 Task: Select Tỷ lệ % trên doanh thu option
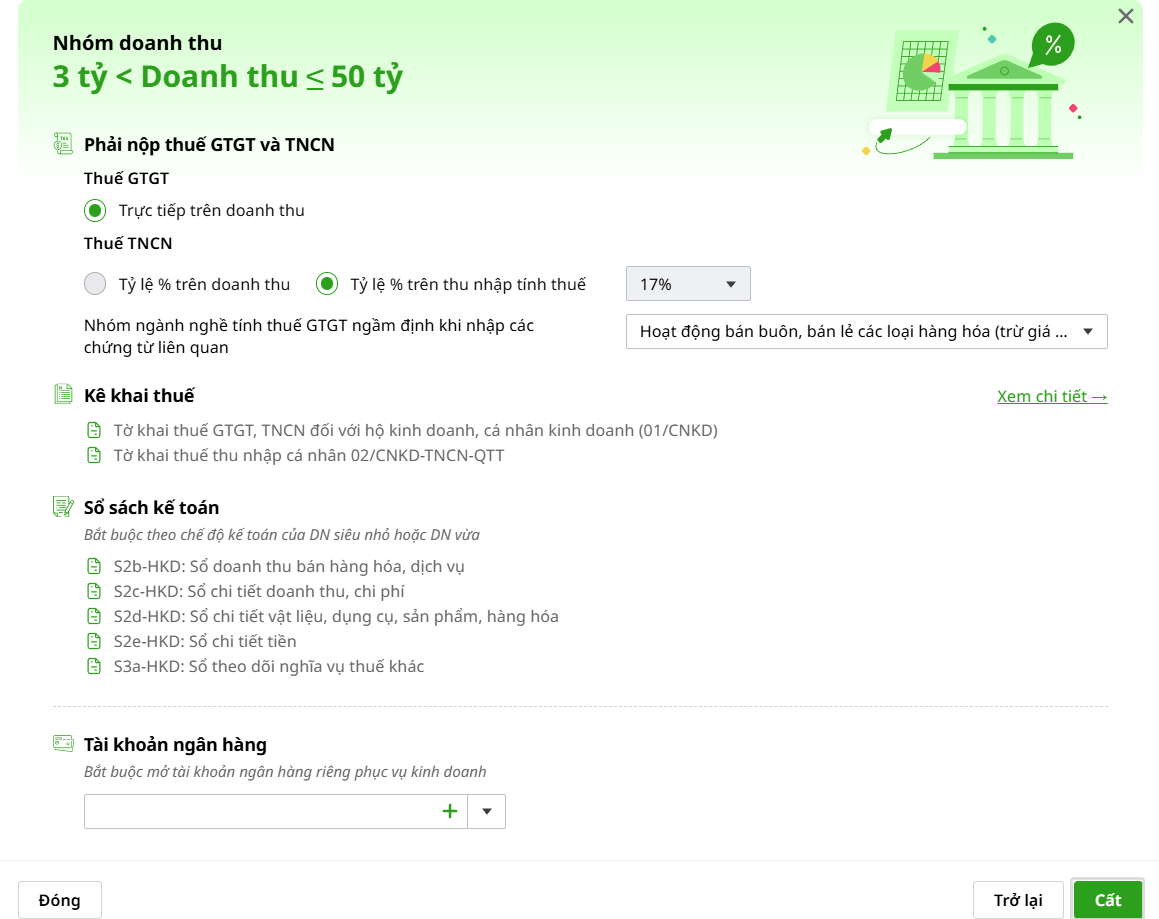95,284
